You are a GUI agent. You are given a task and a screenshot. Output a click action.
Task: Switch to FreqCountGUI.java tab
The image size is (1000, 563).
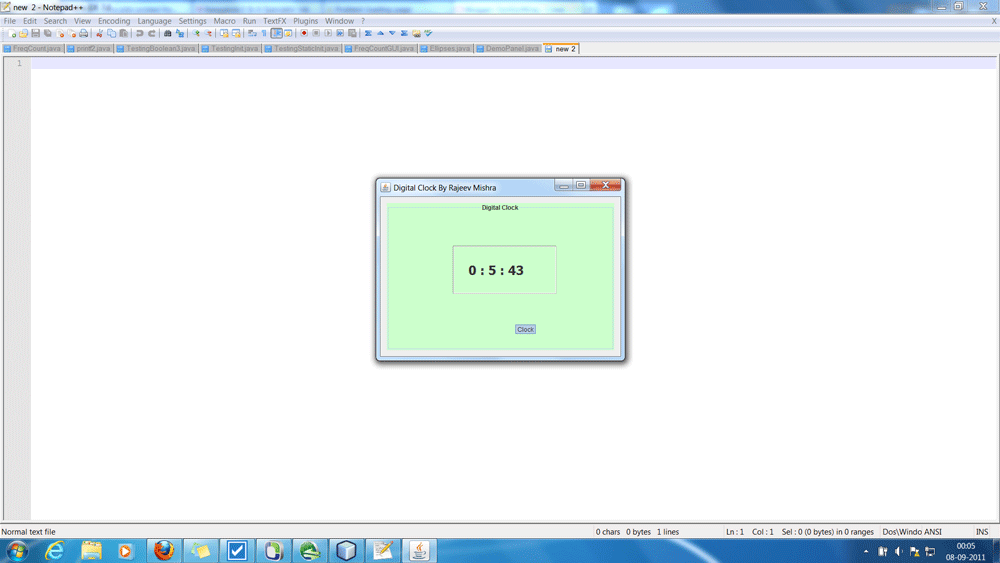(379, 48)
